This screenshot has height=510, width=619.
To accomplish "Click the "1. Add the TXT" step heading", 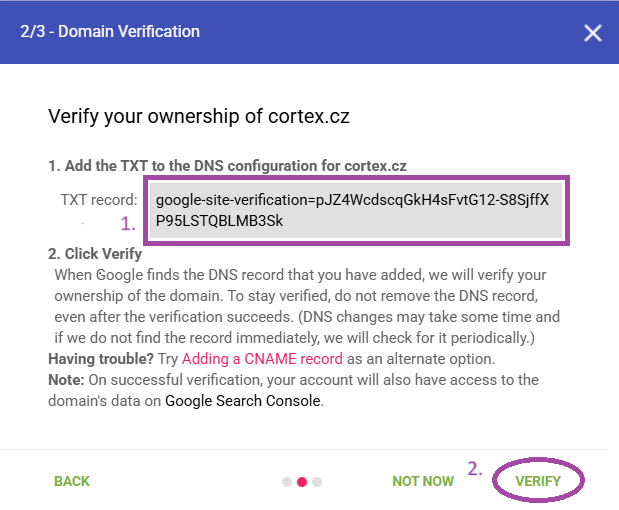I will pos(227,165).
